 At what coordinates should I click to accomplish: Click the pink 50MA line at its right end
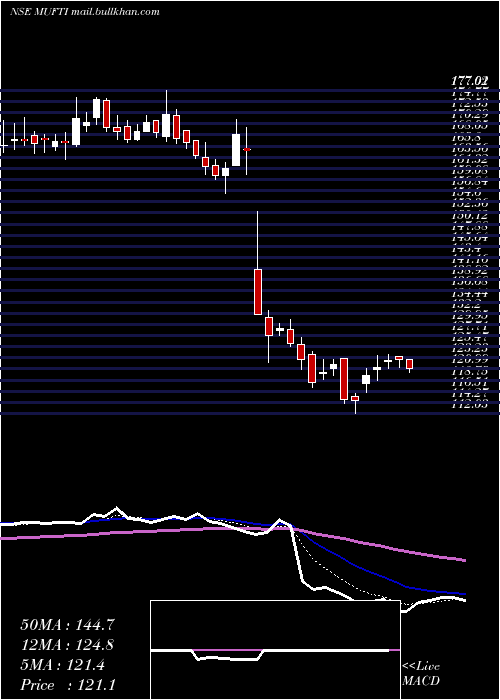coord(462,559)
